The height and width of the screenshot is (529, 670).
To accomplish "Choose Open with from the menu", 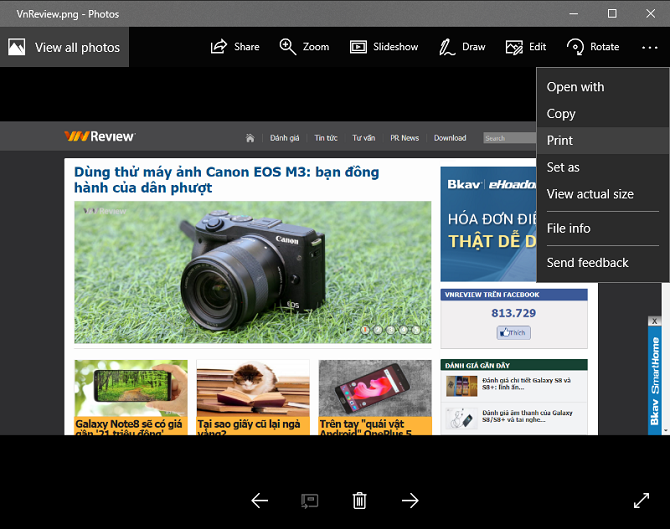I will click(575, 87).
